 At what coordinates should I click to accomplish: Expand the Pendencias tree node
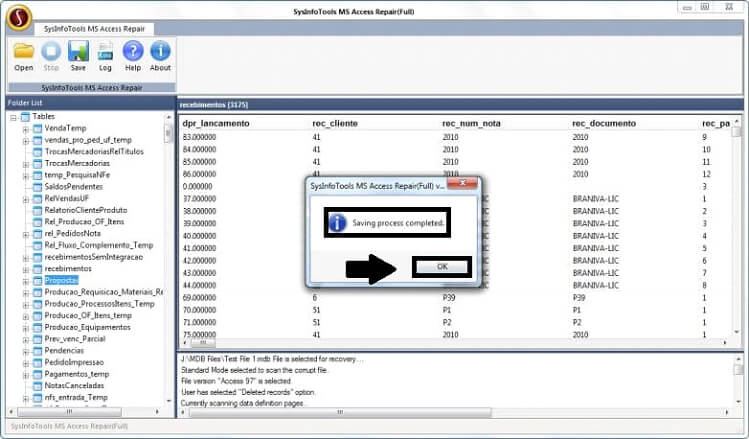point(25,351)
